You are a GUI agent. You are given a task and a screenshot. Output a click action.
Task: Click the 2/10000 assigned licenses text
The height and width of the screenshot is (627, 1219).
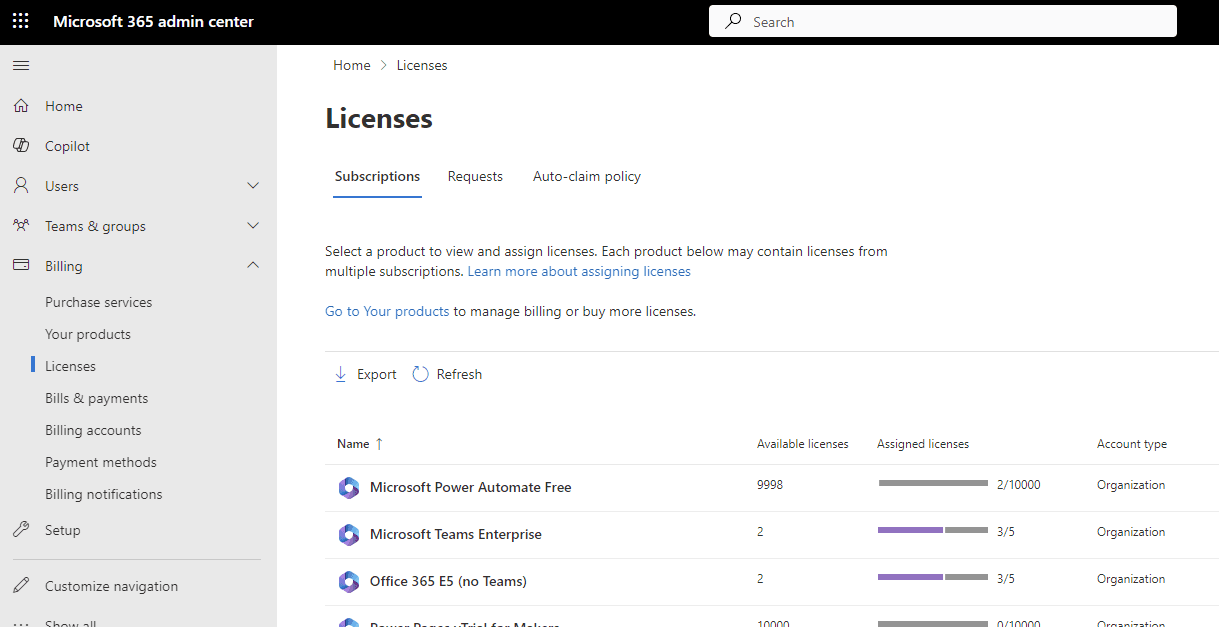1019,485
